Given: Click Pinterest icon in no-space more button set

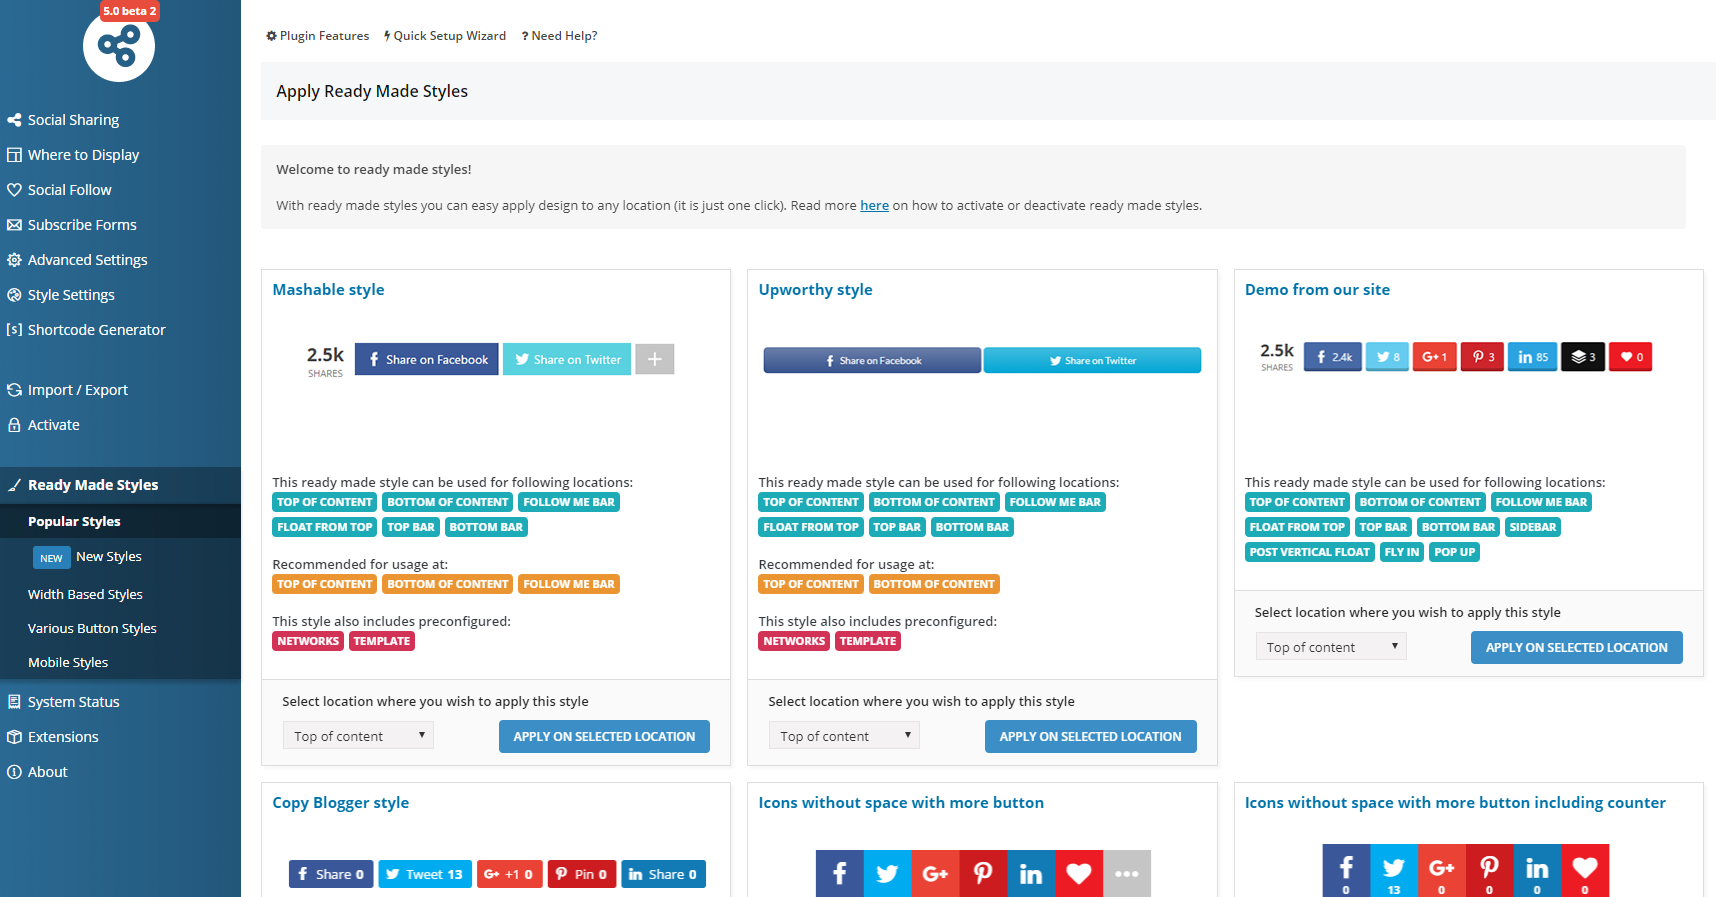Looking at the screenshot, I should 983,873.
